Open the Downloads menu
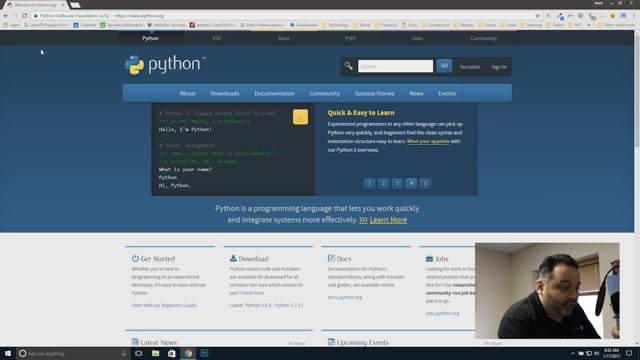Screen dimensions: 640x360 tap(225, 93)
